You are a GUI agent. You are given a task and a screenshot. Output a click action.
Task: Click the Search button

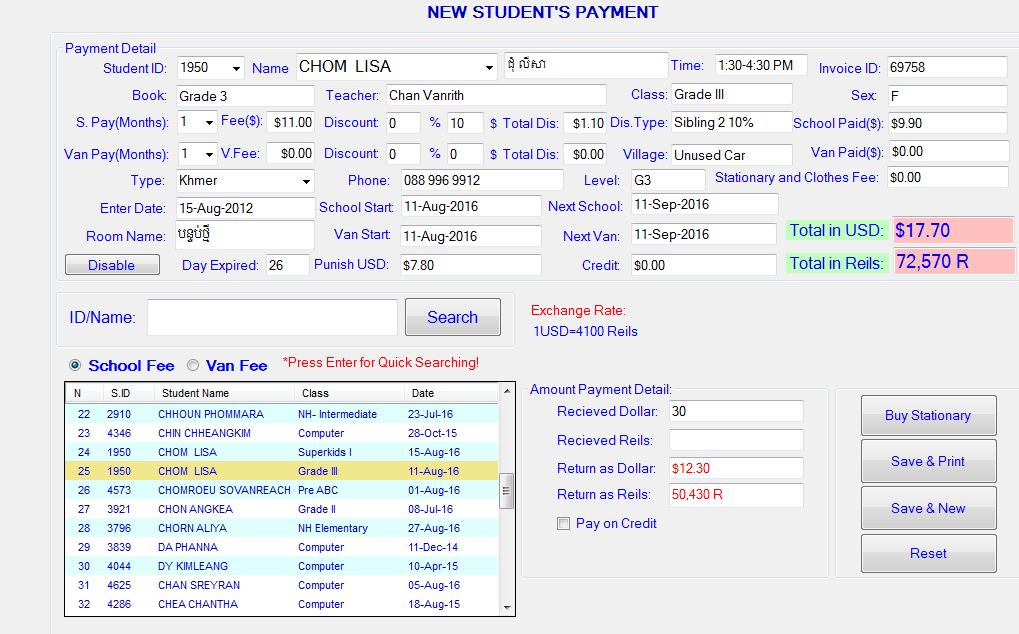pos(452,316)
